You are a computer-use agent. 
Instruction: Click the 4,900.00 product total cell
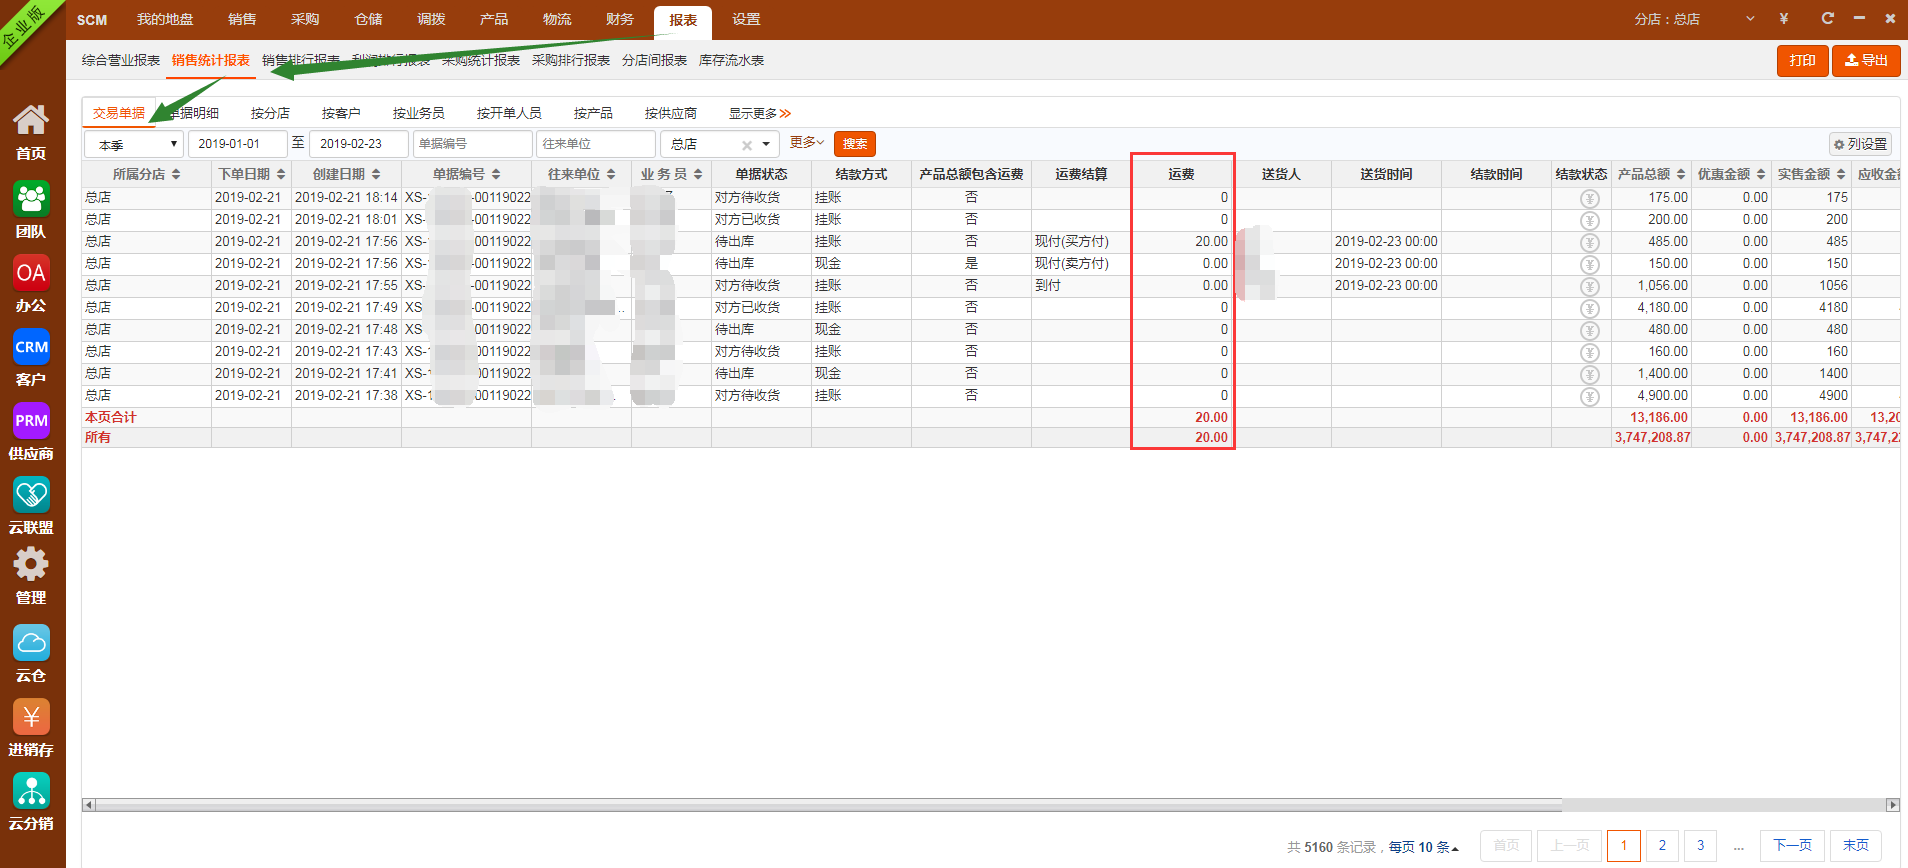point(1651,396)
